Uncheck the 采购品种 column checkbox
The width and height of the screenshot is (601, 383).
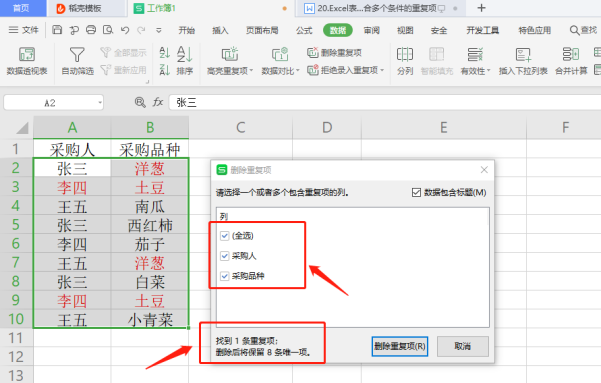pyautogui.click(x=225, y=276)
